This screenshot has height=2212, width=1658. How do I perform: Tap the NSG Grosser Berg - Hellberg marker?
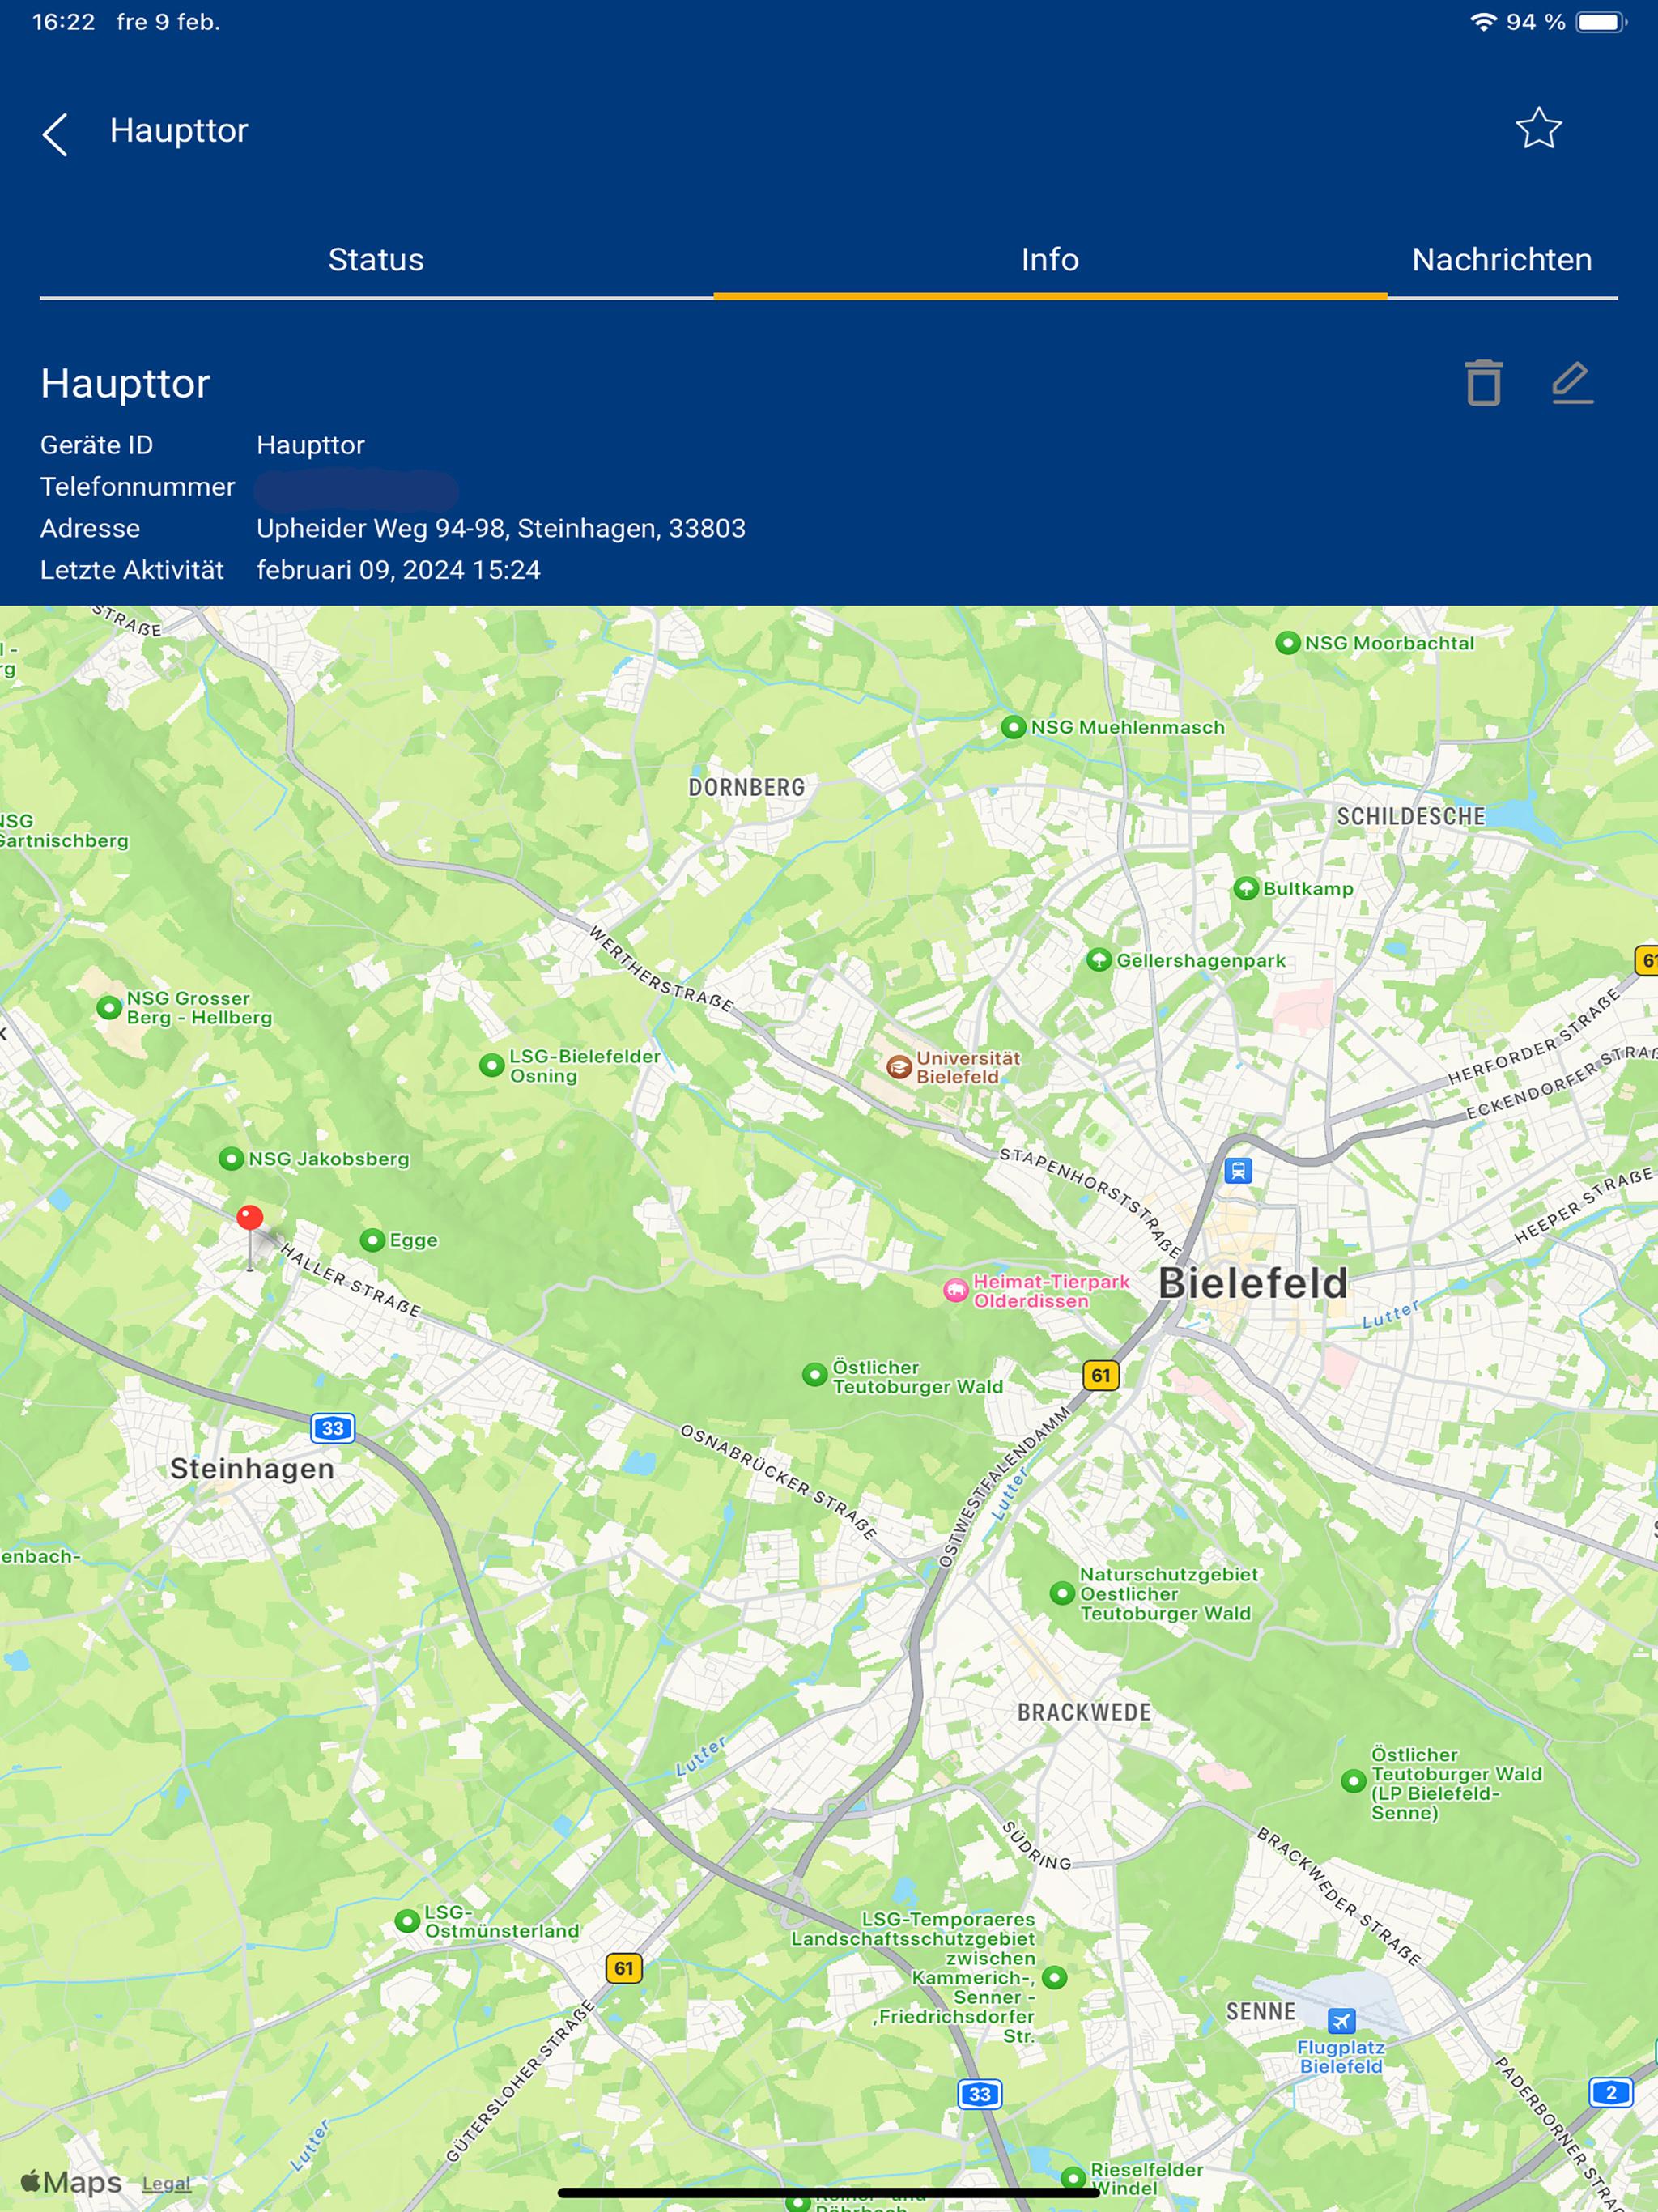(x=109, y=1007)
